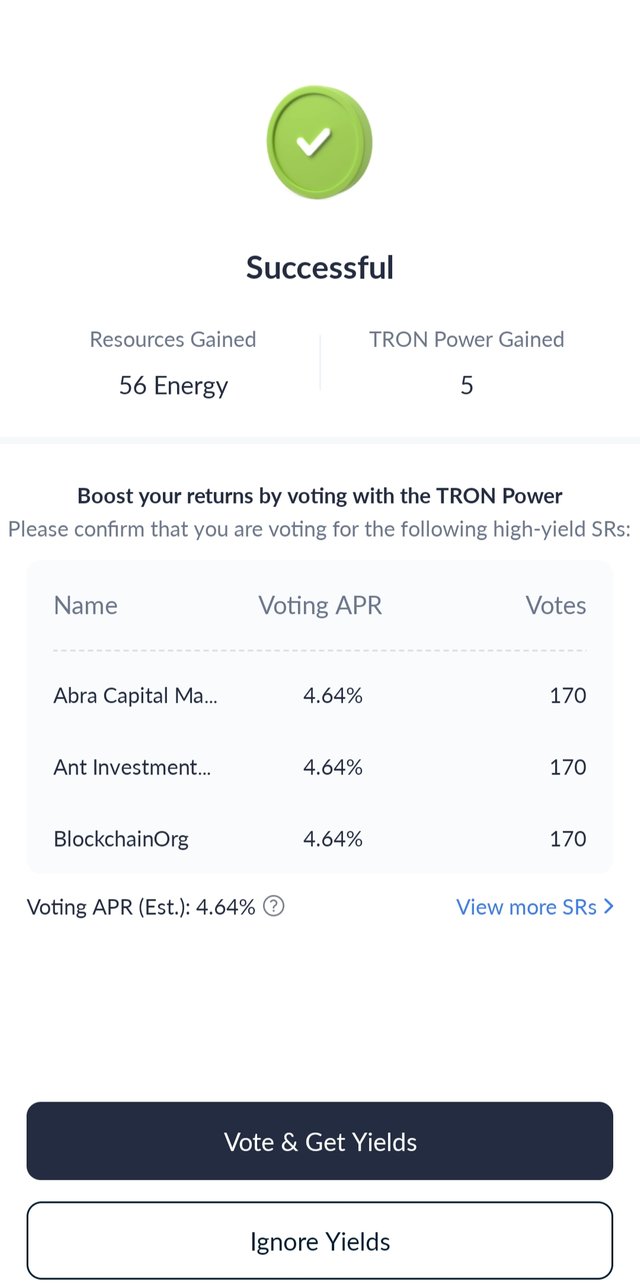The image size is (640, 1287).
Task: Select the Ant Investment... SR row
Action: [319, 767]
